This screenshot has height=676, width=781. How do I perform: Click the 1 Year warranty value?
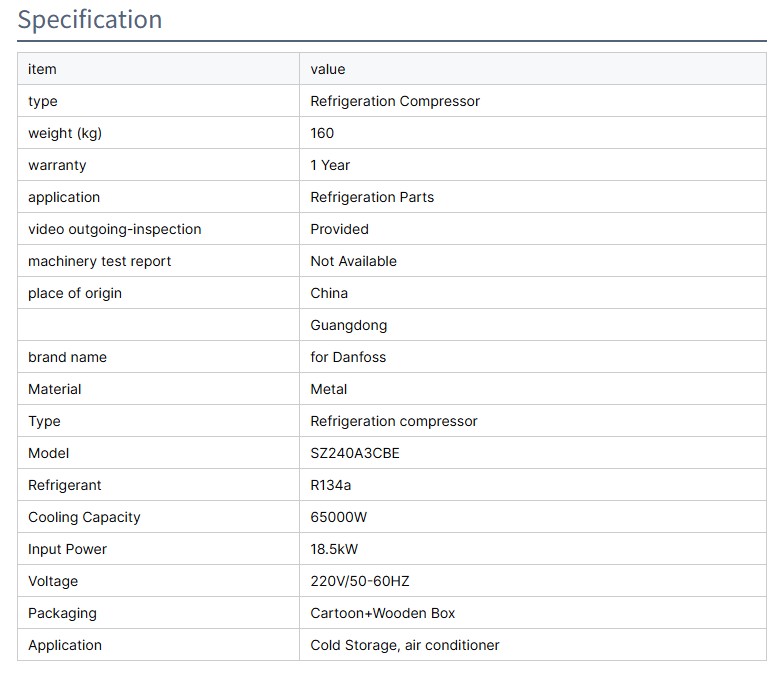(x=330, y=165)
